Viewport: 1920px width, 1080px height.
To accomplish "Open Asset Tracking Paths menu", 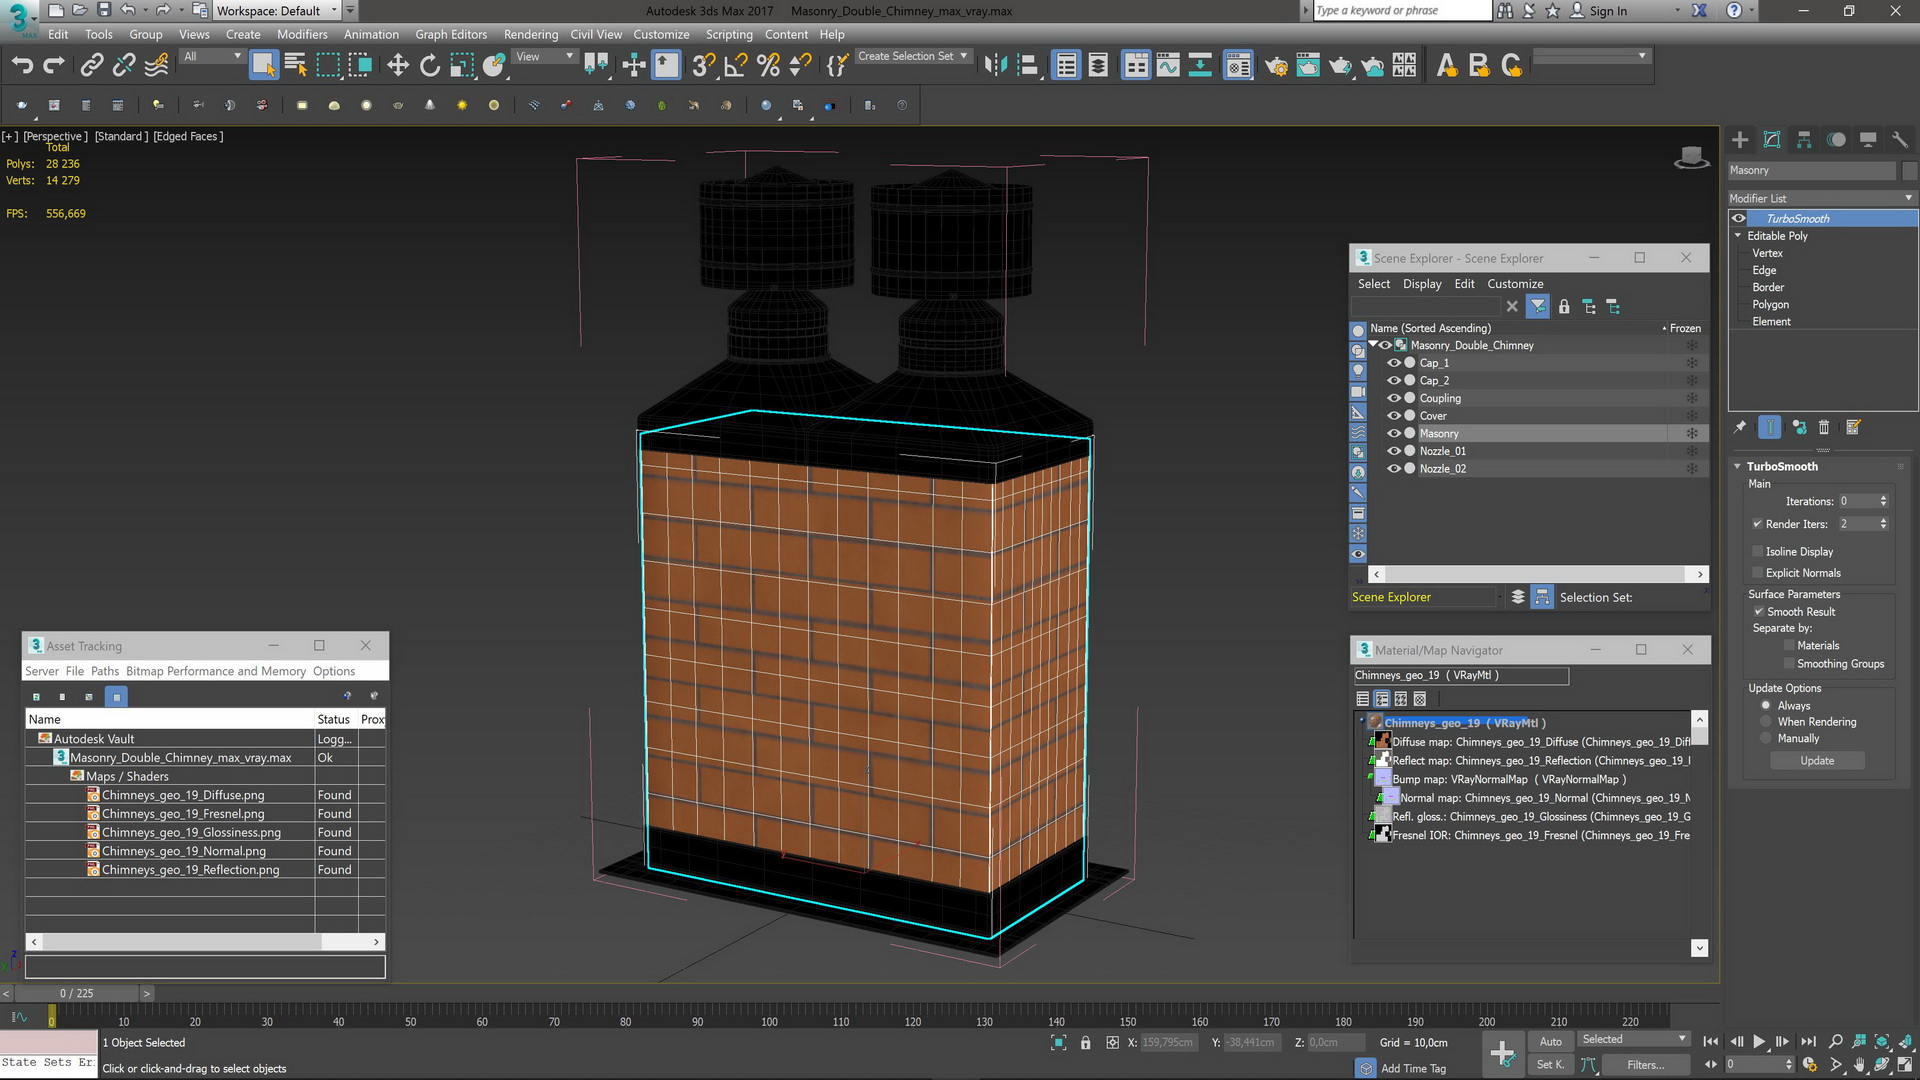I will pos(105,671).
